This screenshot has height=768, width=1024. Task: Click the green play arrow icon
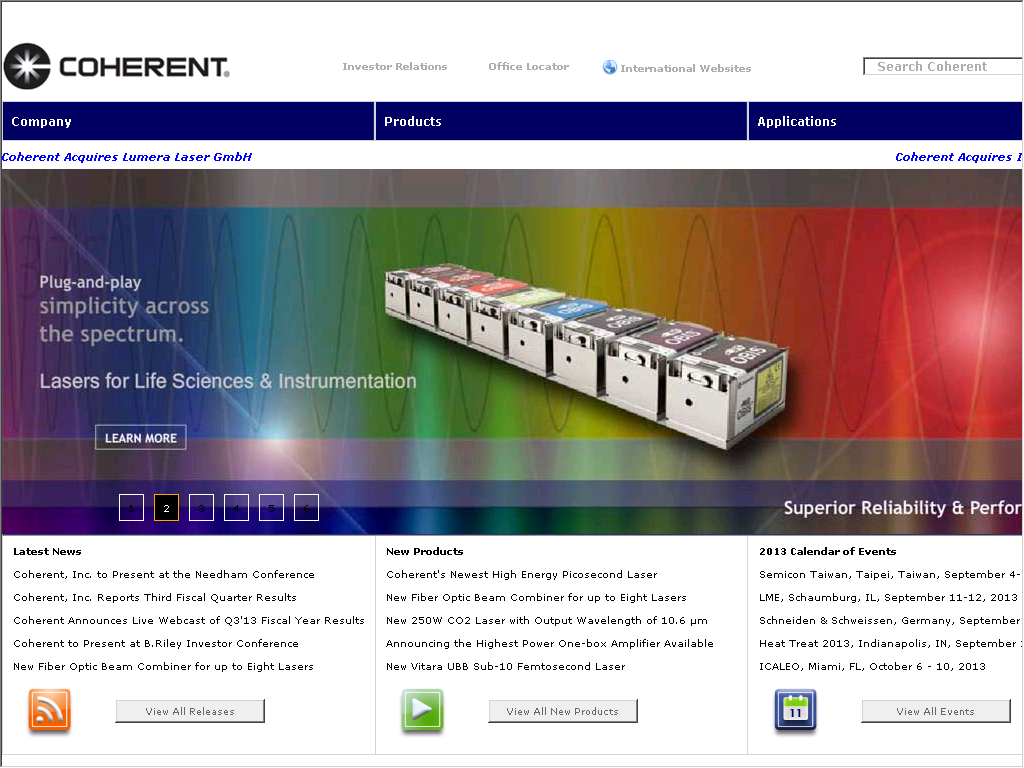pos(423,710)
